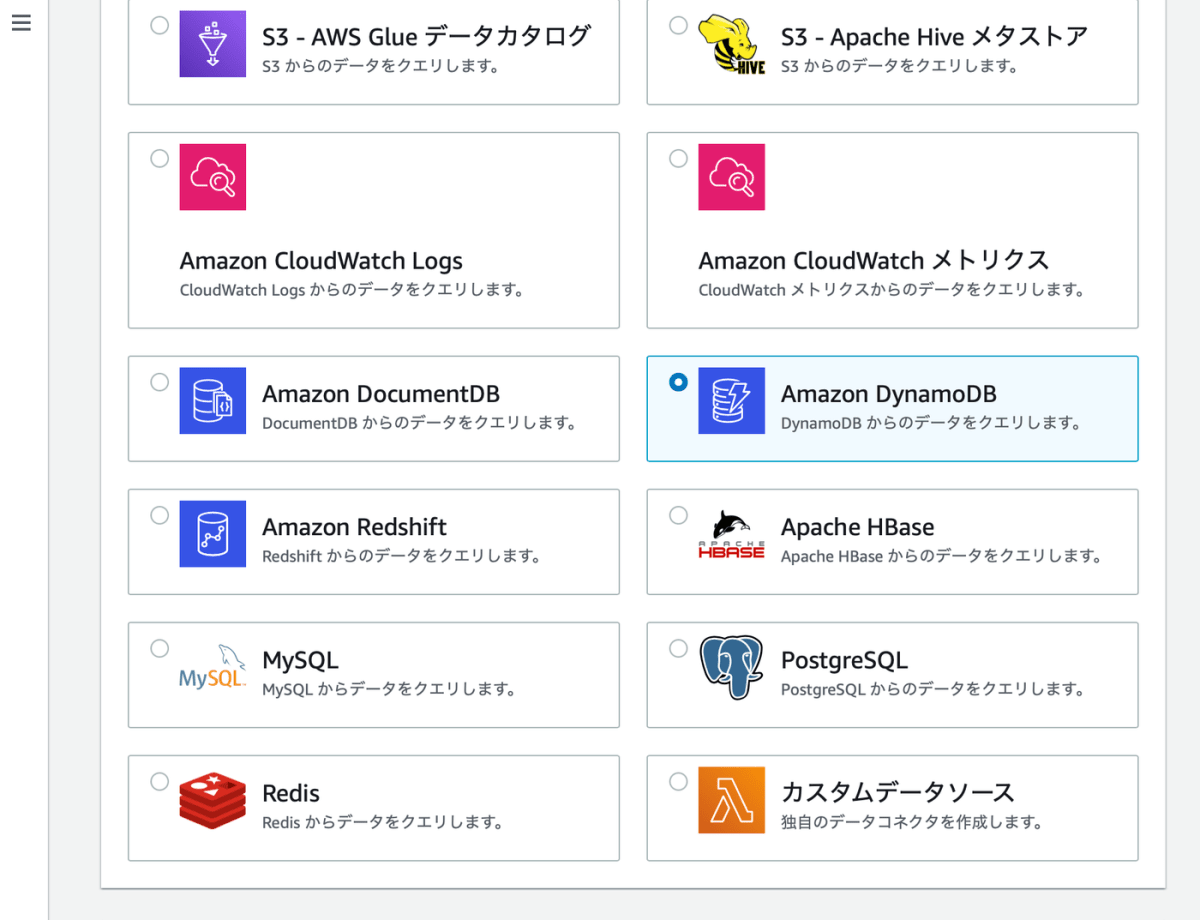
Task: Open the hamburger navigation menu
Action: point(21,23)
